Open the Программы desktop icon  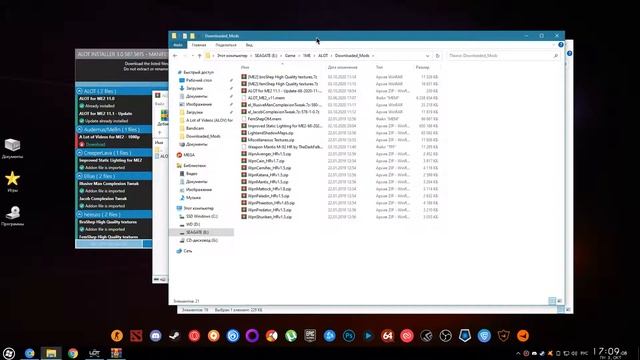12,216
